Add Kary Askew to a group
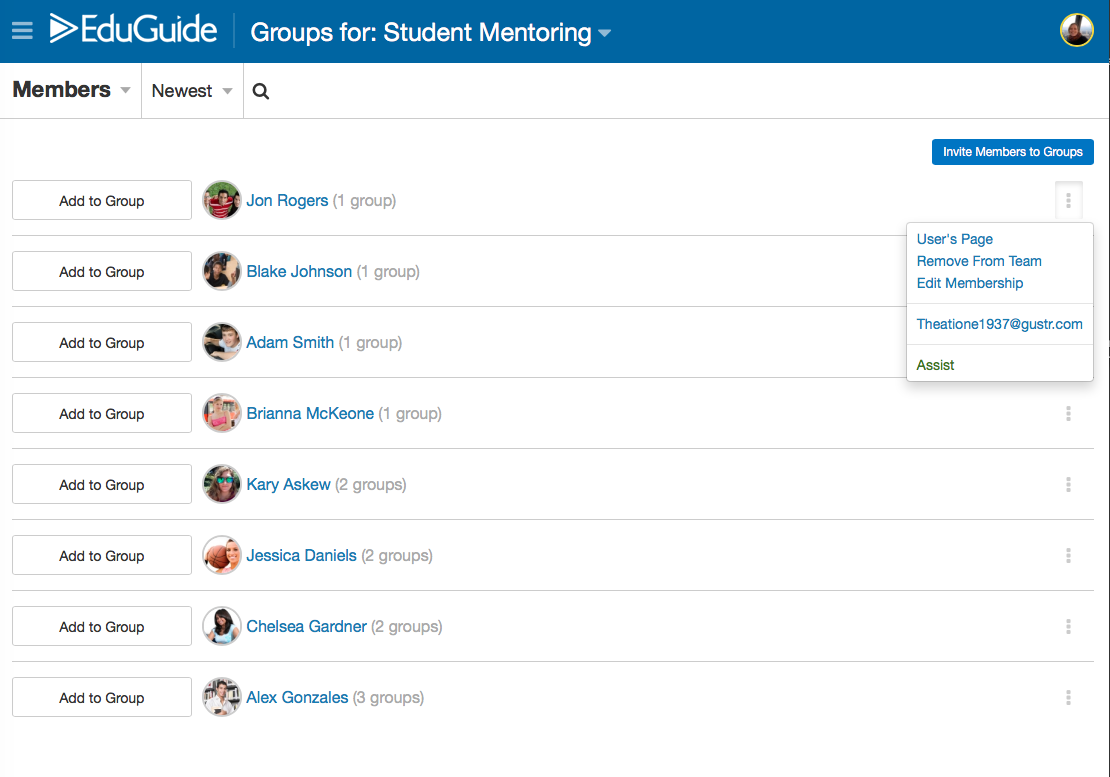 [102, 484]
